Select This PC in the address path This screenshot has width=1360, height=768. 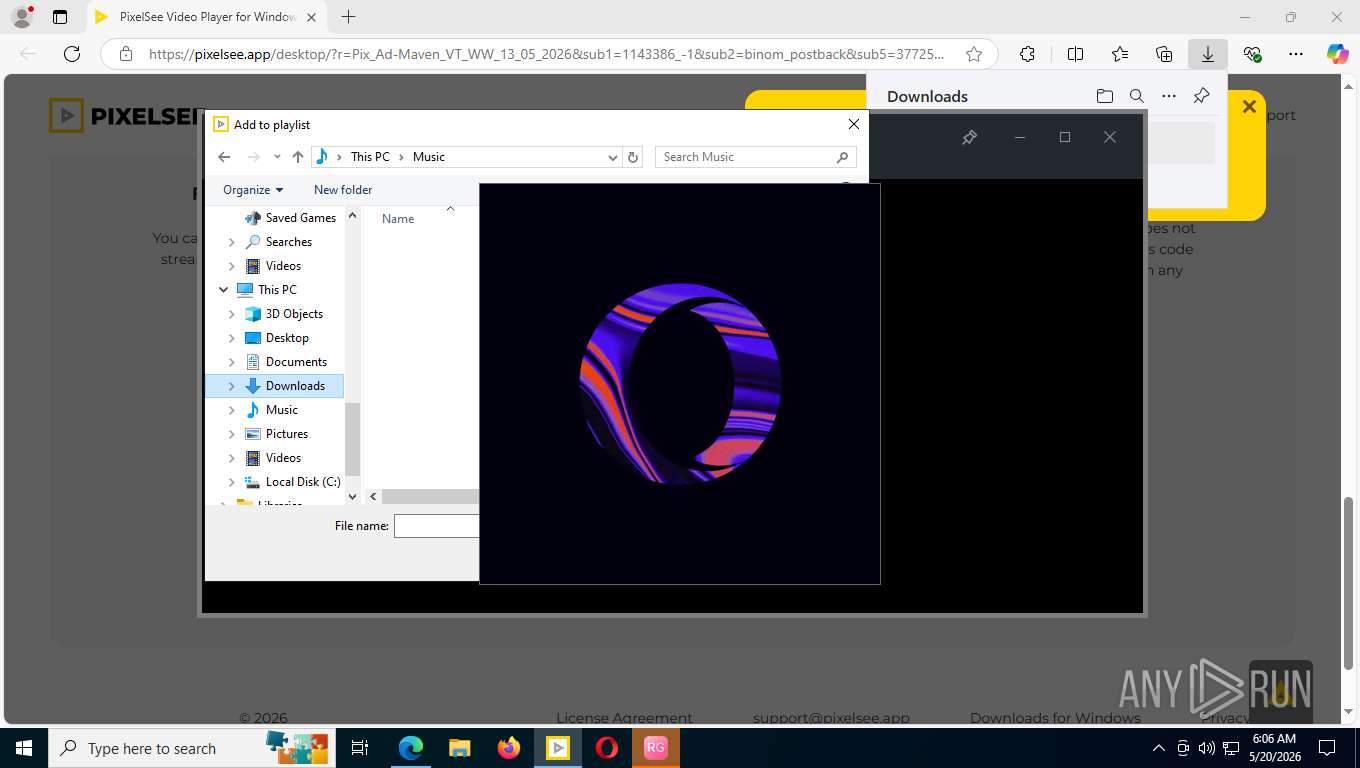pyautogui.click(x=370, y=157)
